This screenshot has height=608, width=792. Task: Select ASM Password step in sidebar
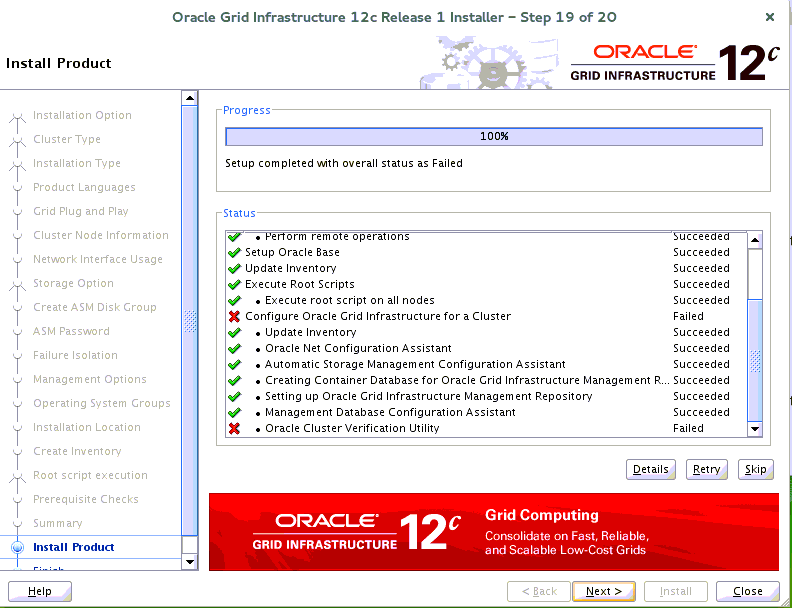coord(71,331)
